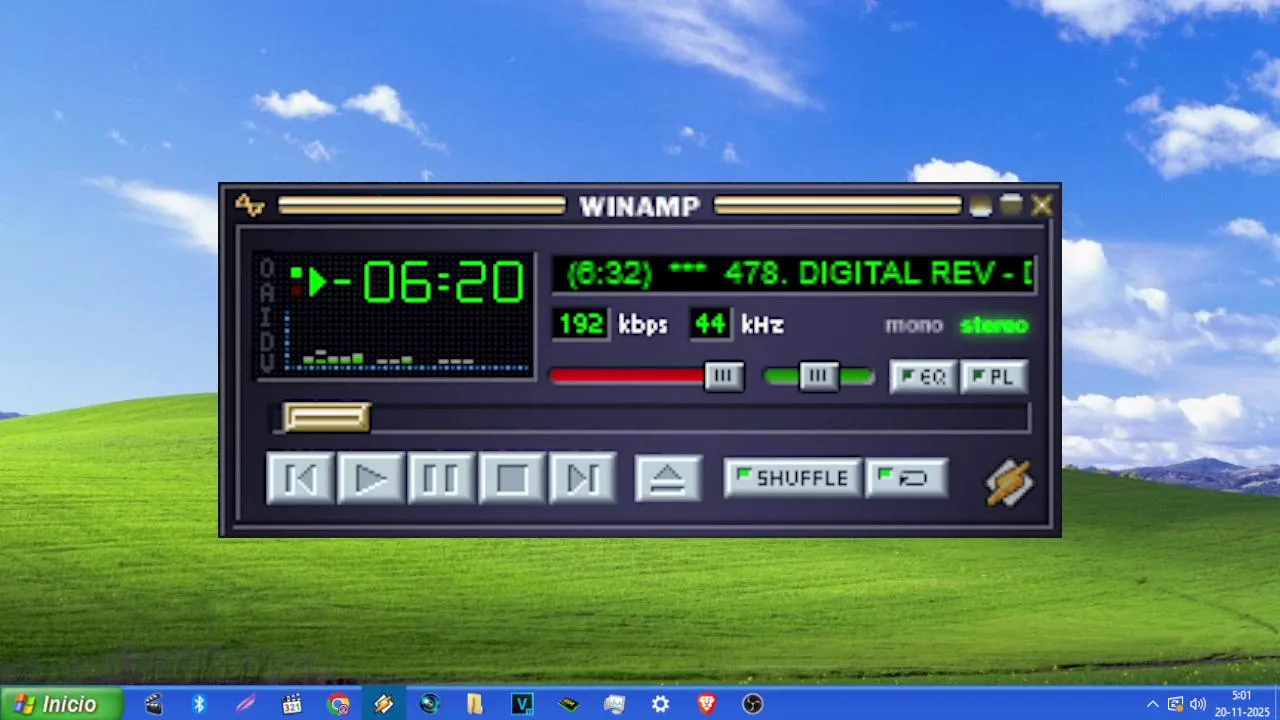Screen dimensions: 1280x720
Task: Open Settings gear in the taskbar
Action: 660,704
